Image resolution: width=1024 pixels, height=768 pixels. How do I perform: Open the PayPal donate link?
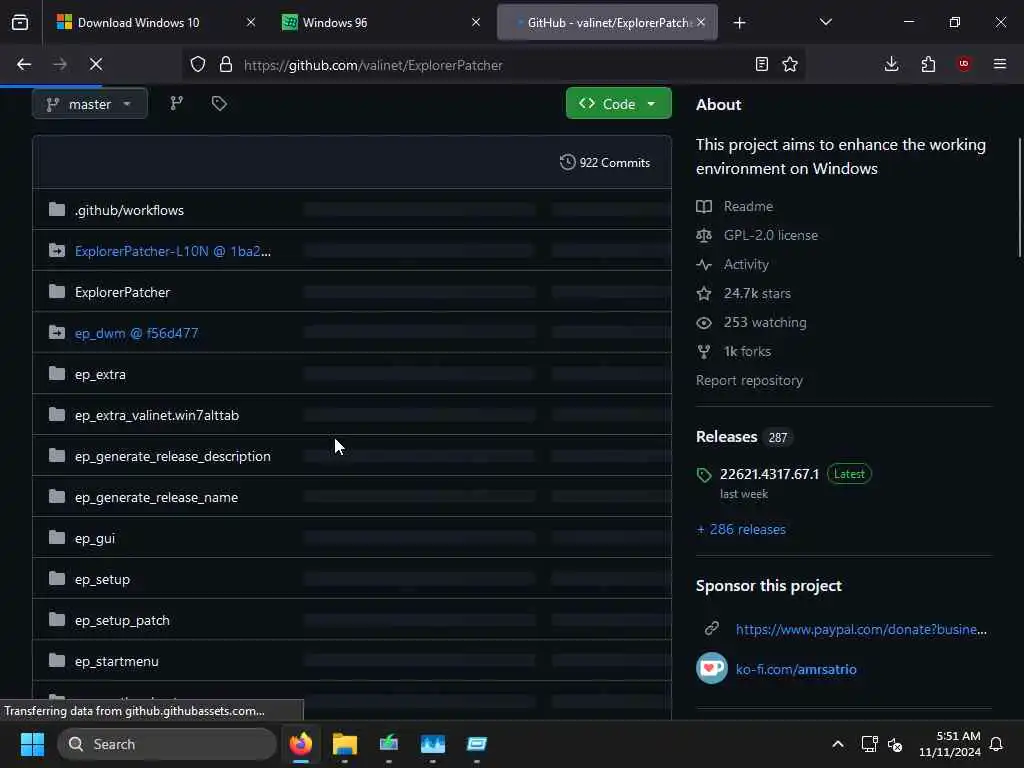click(861, 630)
